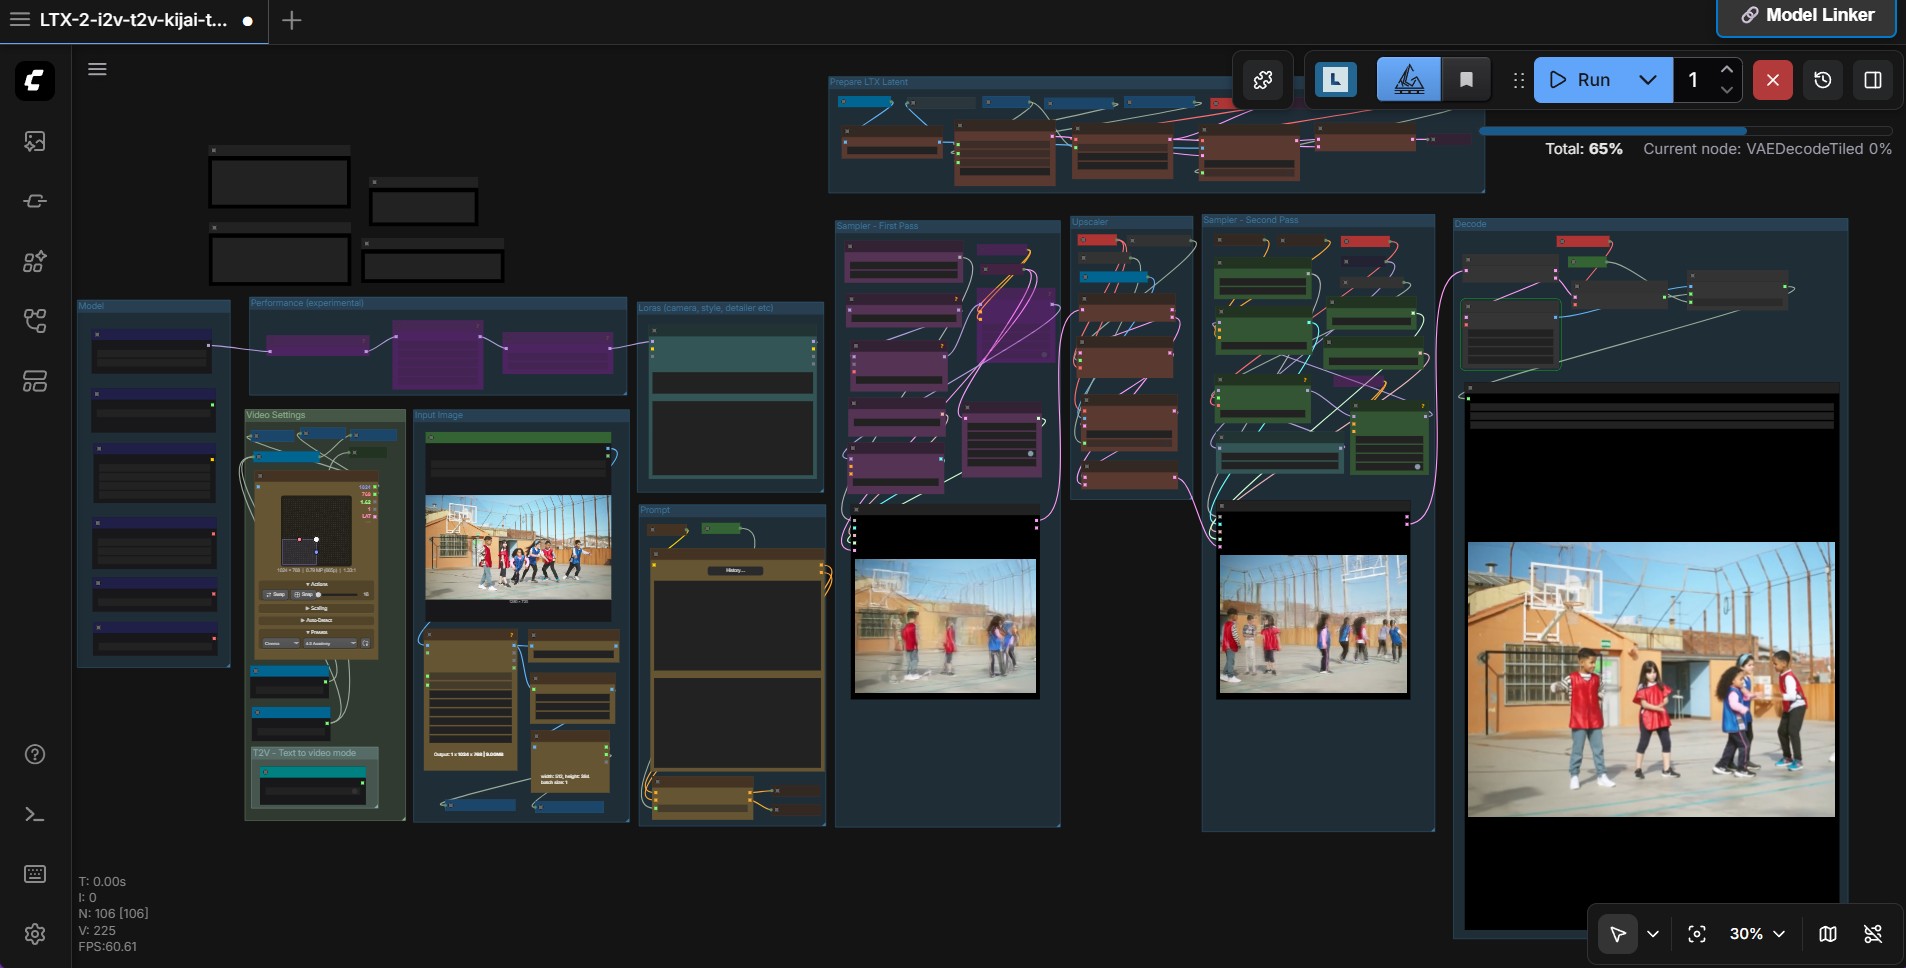The image size is (1906, 968).
Task: Open the hamburger menu on canvas
Action: click(x=97, y=69)
